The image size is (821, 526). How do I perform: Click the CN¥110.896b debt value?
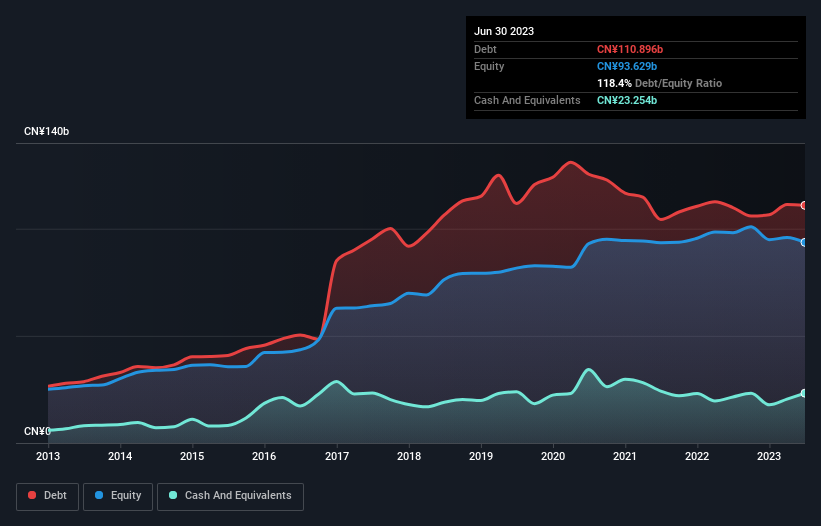(630, 49)
